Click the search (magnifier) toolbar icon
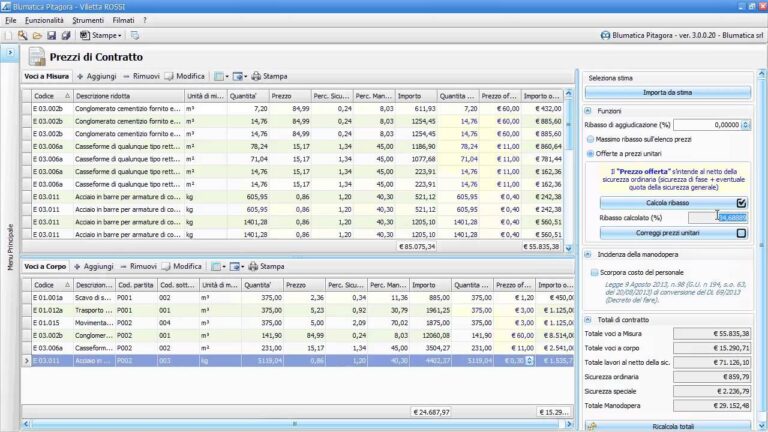This screenshot has height=432, width=768. tap(23, 35)
